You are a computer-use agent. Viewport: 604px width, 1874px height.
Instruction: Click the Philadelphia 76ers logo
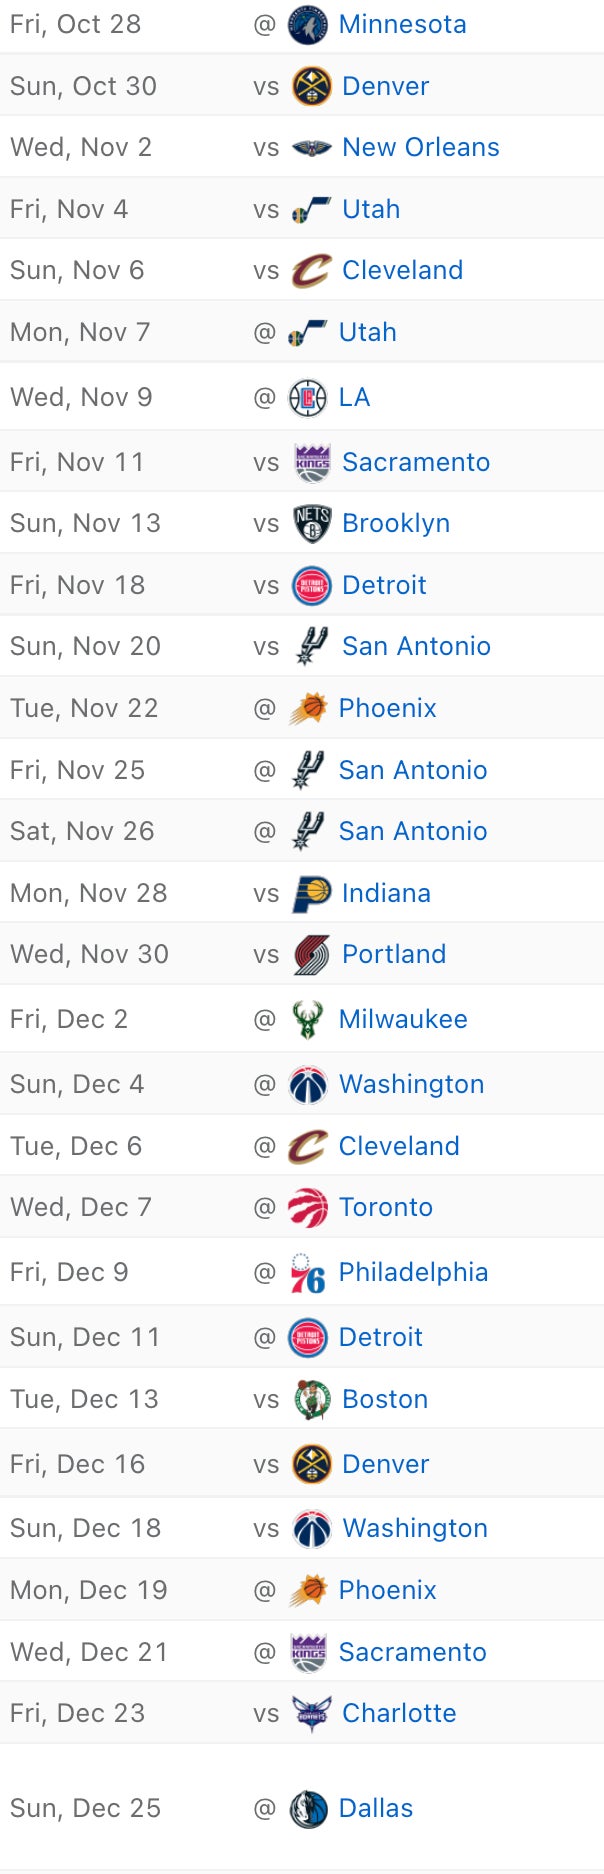pyautogui.click(x=308, y=1274)
